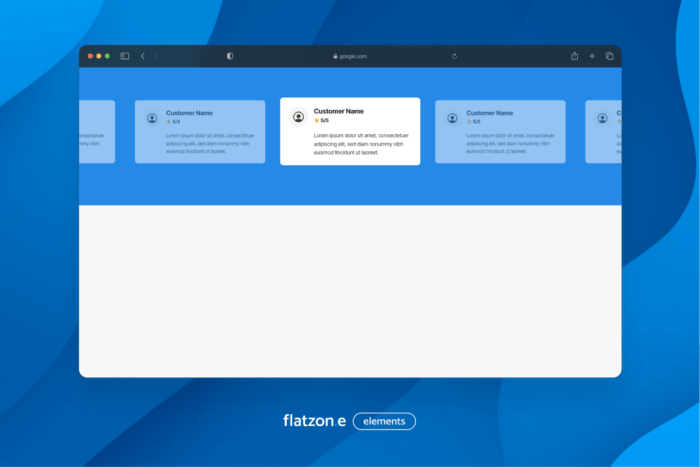The height and width of the screenshot is (468, 700).
Task: Select the testimonial card left of center
Action: [200, 131]
